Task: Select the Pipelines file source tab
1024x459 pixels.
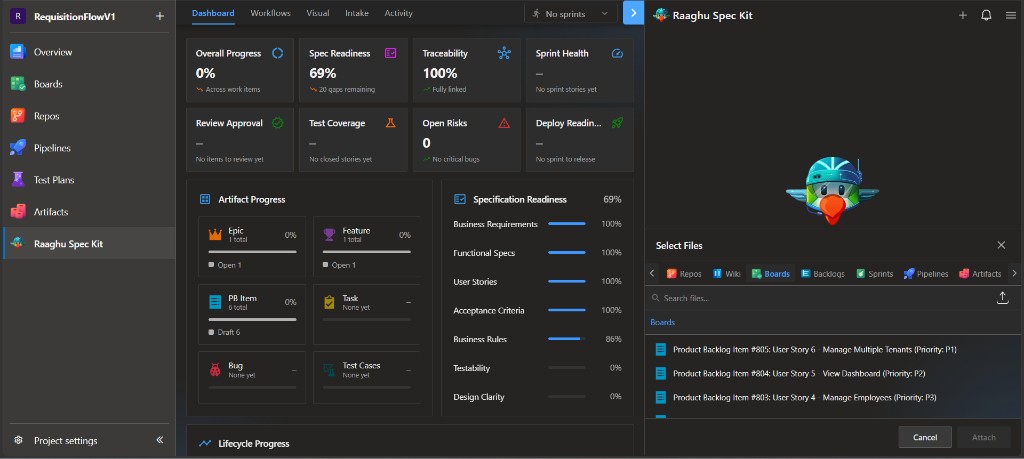Action: point(925,274)
